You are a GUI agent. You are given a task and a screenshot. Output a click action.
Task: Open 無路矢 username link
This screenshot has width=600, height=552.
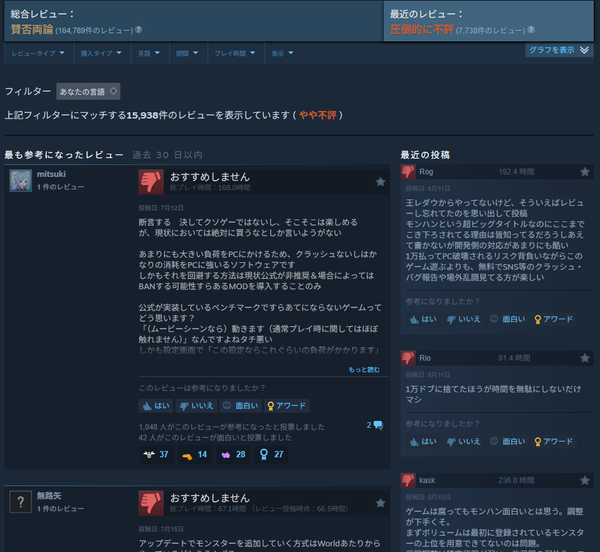tap(49, 496)
